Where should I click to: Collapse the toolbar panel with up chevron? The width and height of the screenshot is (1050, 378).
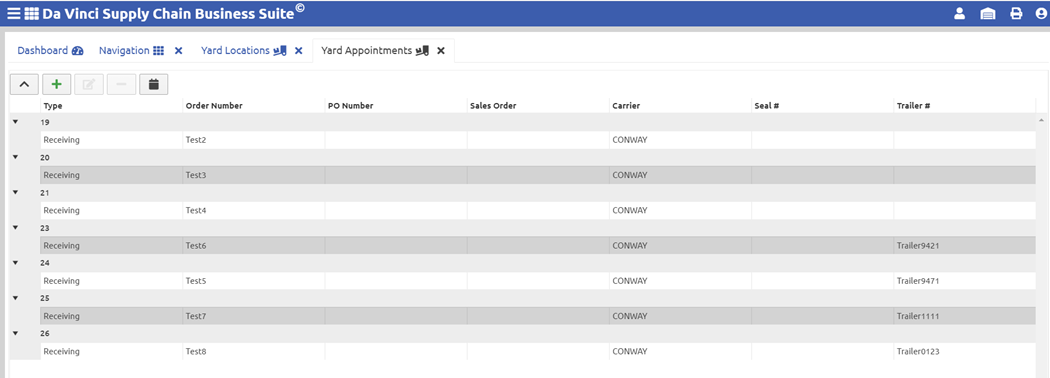[24, 84]
